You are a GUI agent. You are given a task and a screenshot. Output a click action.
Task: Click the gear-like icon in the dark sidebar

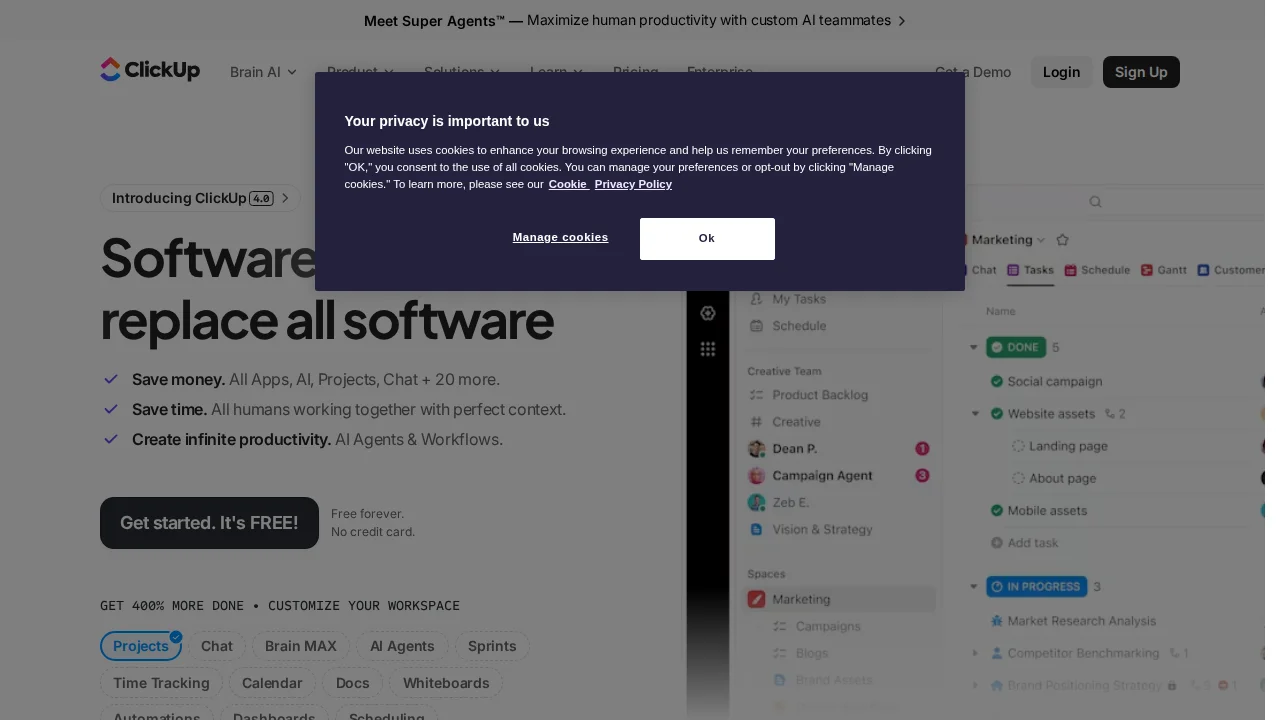point(708,313)
